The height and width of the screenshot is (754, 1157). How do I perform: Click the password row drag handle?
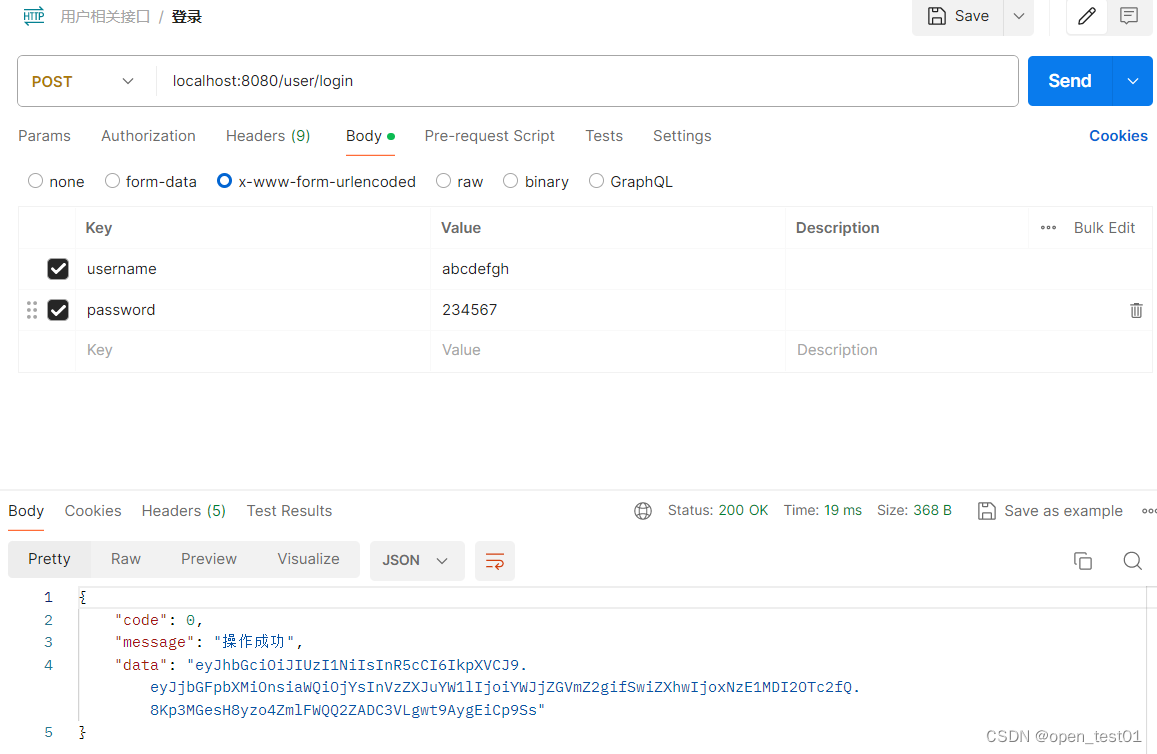coord(32,310)
